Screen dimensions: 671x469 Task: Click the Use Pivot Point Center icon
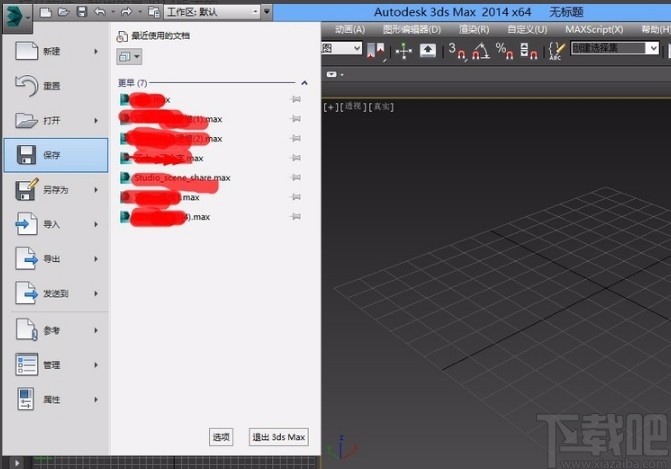376,50
